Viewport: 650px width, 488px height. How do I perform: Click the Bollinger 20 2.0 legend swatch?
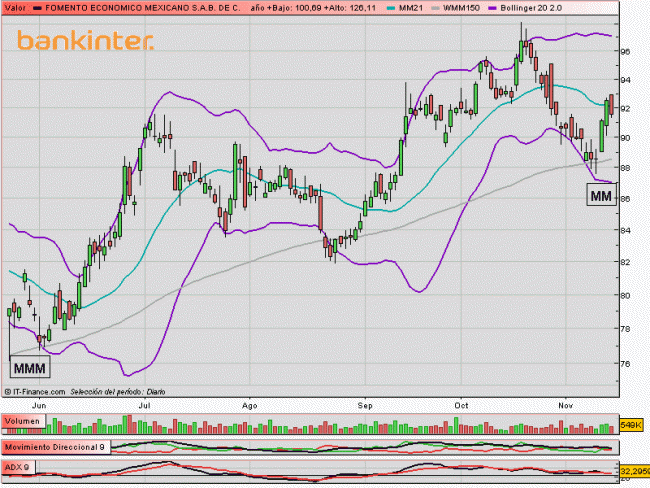[x=492, y=8]
